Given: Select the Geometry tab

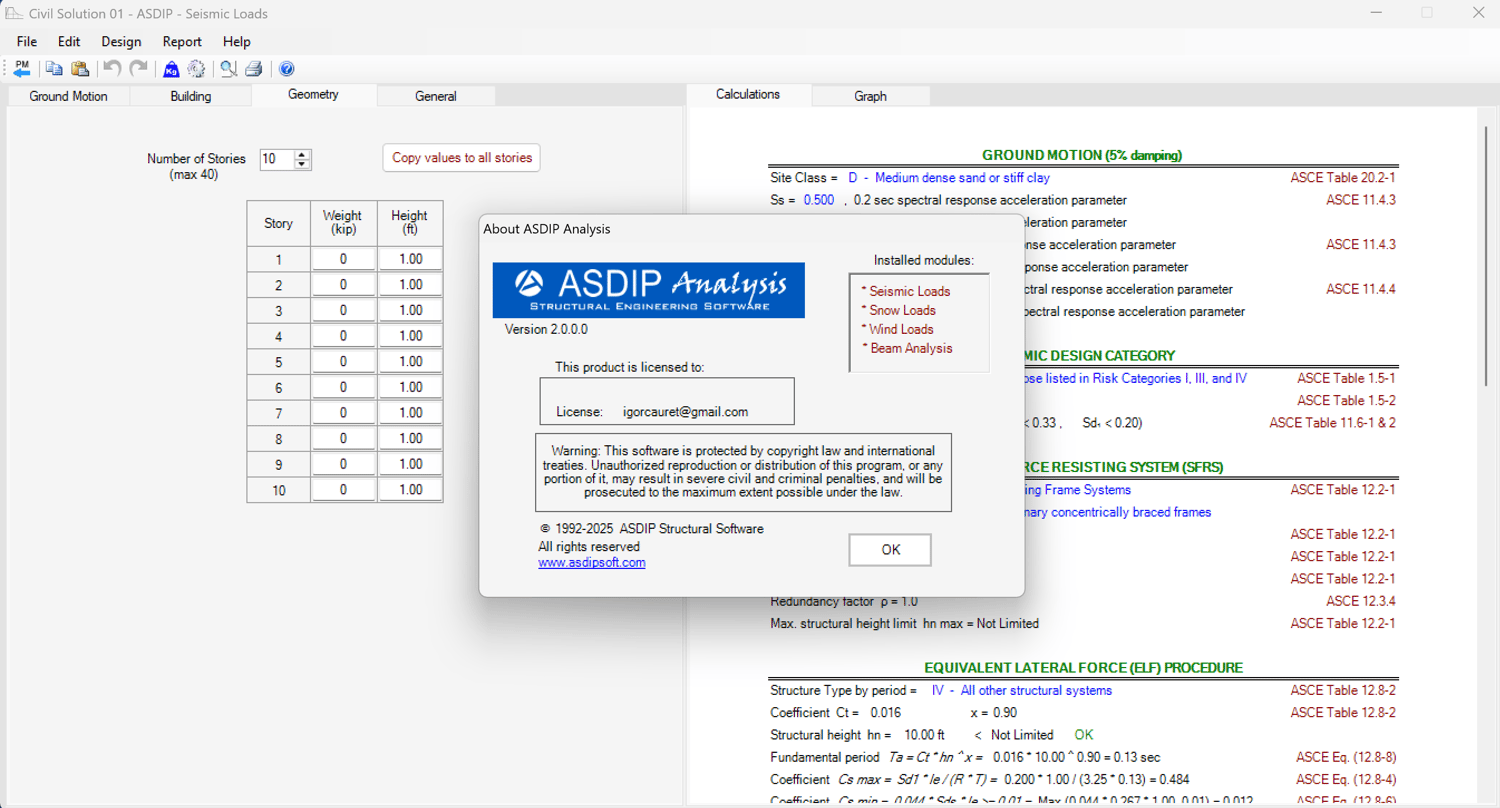Looking at the screenshot, I should click(314, 95).
